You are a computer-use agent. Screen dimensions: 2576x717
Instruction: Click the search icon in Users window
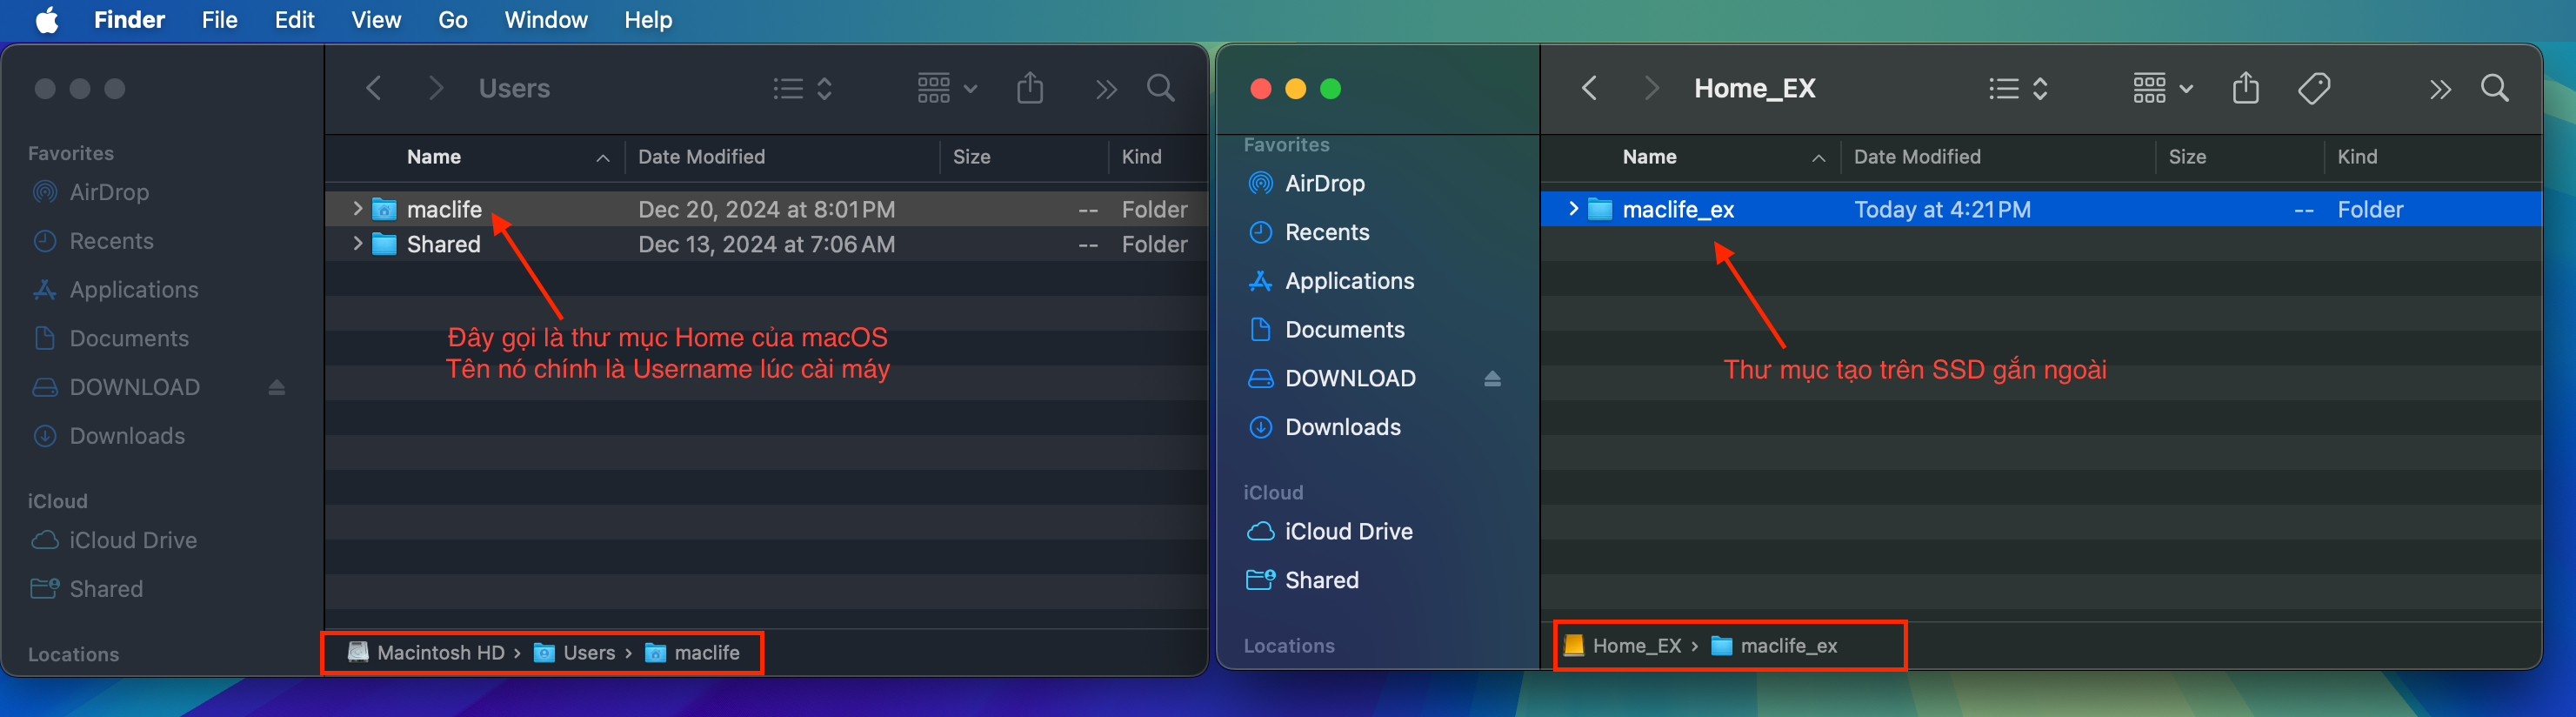pos(1160,89)
